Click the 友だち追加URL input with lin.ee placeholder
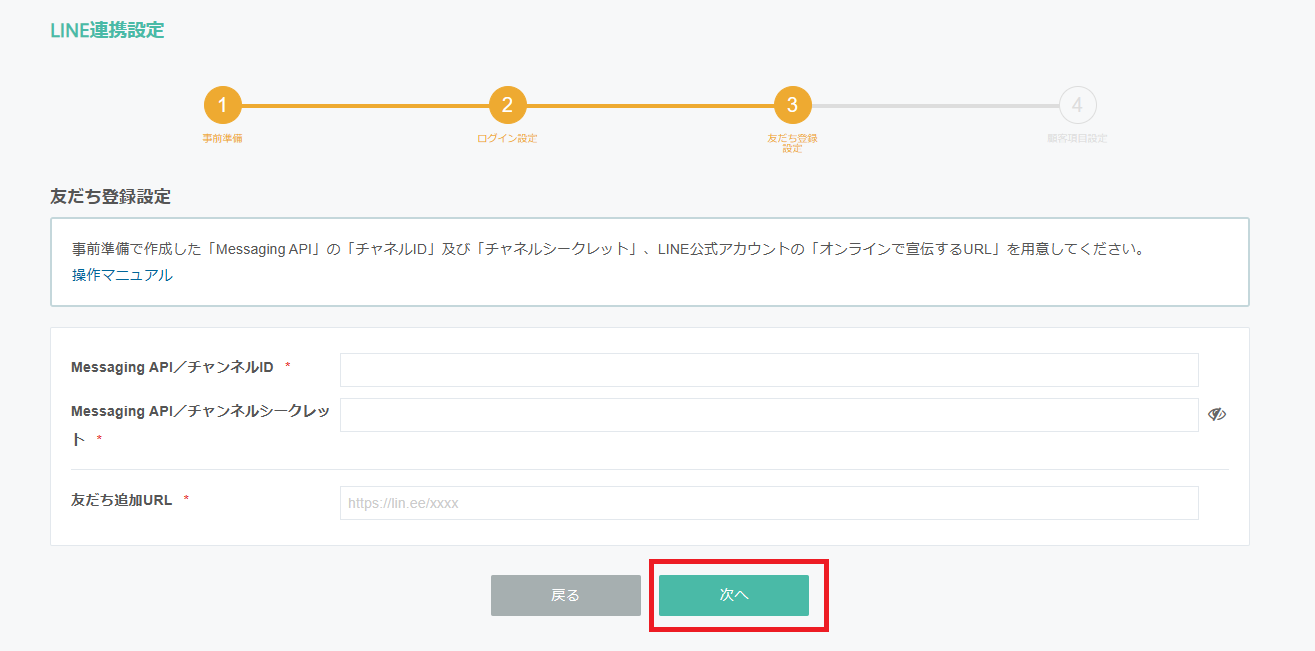 click(768, 503)
